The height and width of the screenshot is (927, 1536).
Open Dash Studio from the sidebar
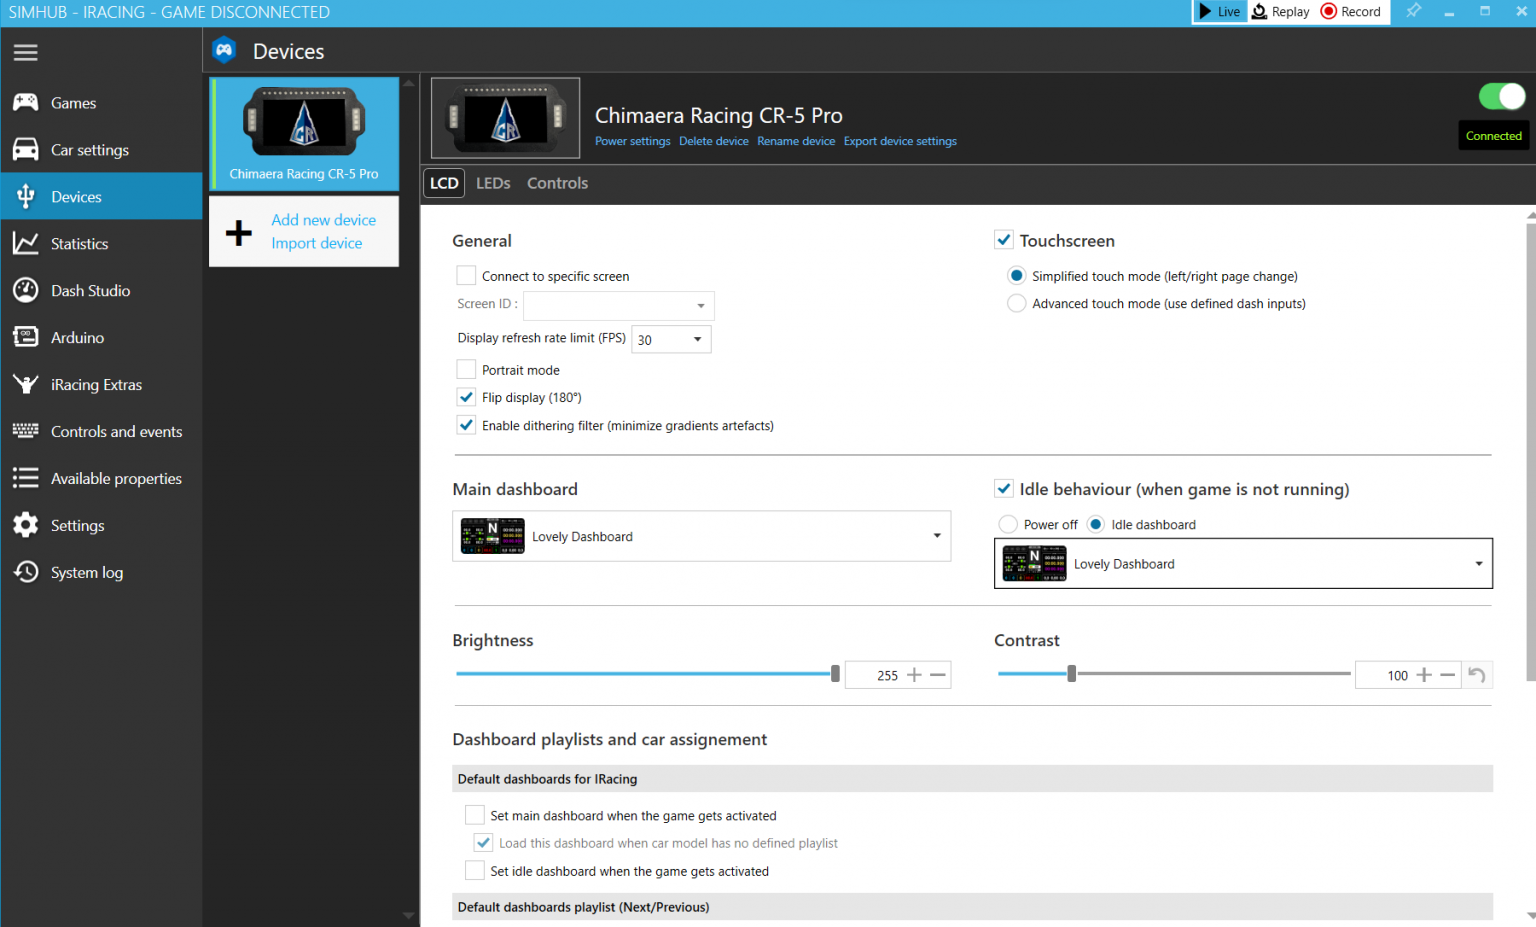90,291
